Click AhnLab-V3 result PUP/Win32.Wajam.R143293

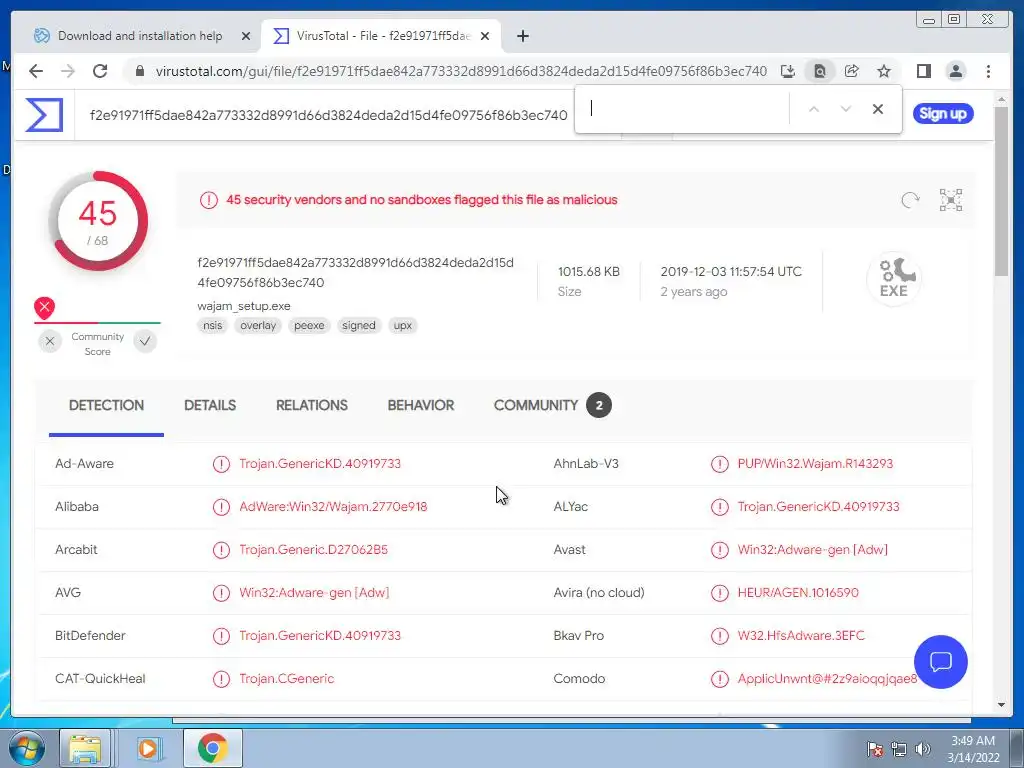[815, 464]
